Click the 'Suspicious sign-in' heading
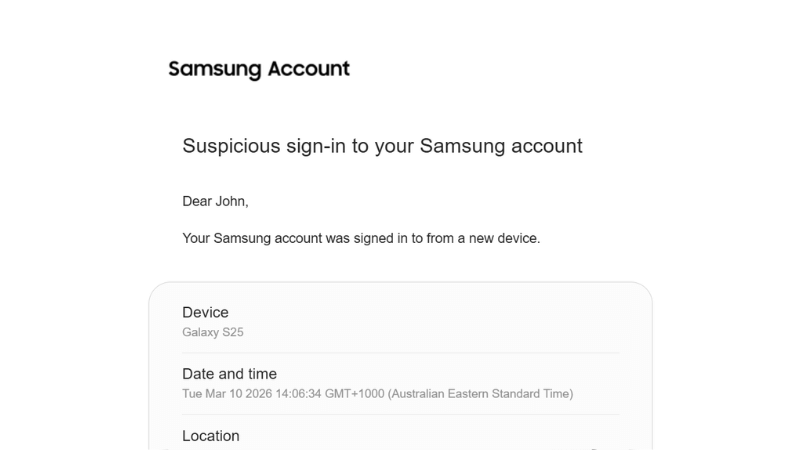800x450 pixels. [x=382, y=146]
